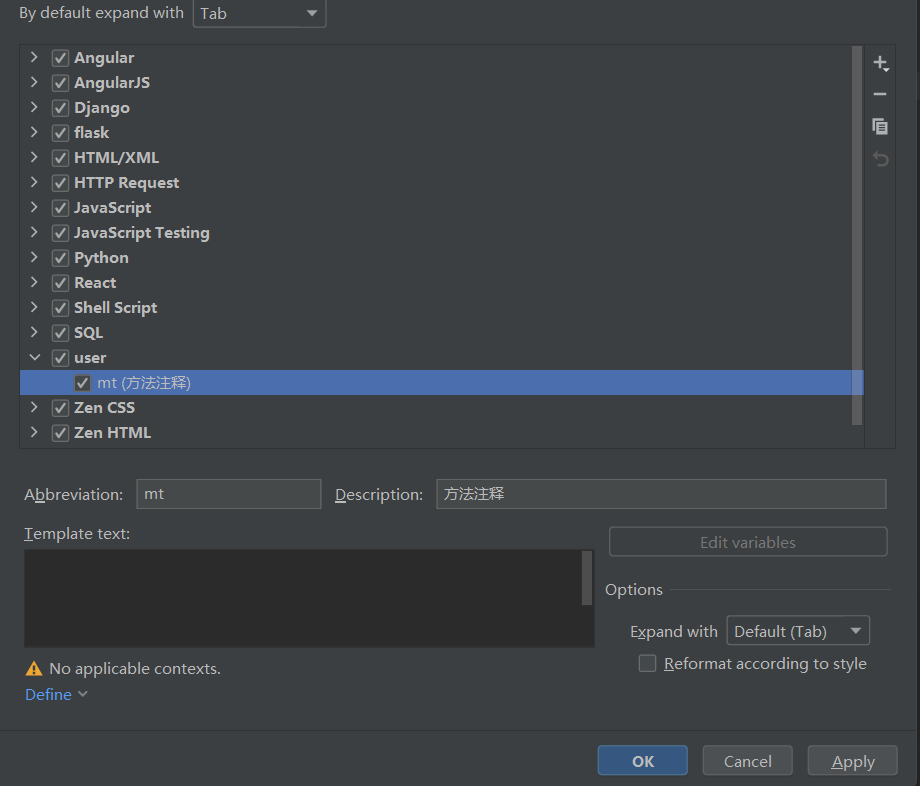Screen dimensions: 920x786
Task: Select the Shell Script group label
Action: pos(116,308)
